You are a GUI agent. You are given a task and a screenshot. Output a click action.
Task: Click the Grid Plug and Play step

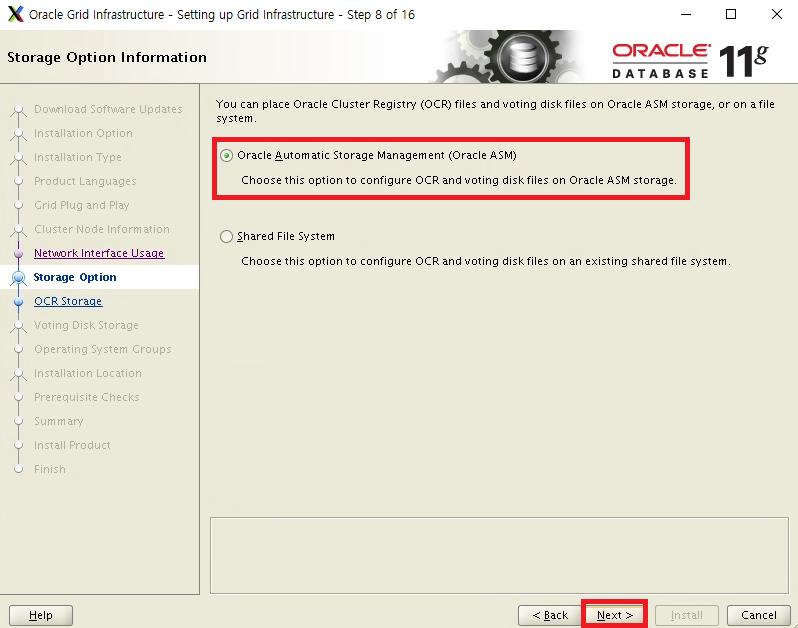pyautogui.click(x=81, y=205)
